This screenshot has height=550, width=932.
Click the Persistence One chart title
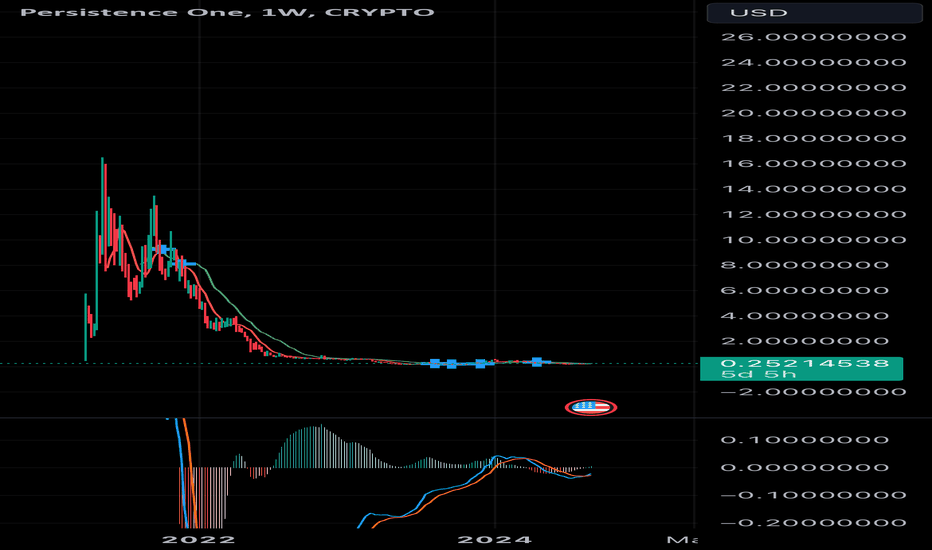(x=227, y=12)
